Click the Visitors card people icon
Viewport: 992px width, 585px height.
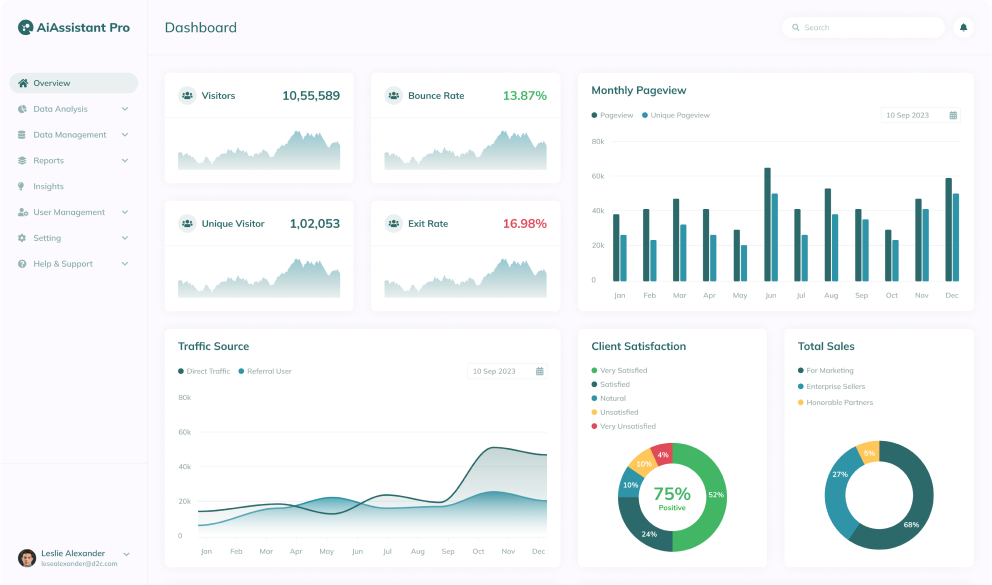pyautogui.click(x=189, y=95)
